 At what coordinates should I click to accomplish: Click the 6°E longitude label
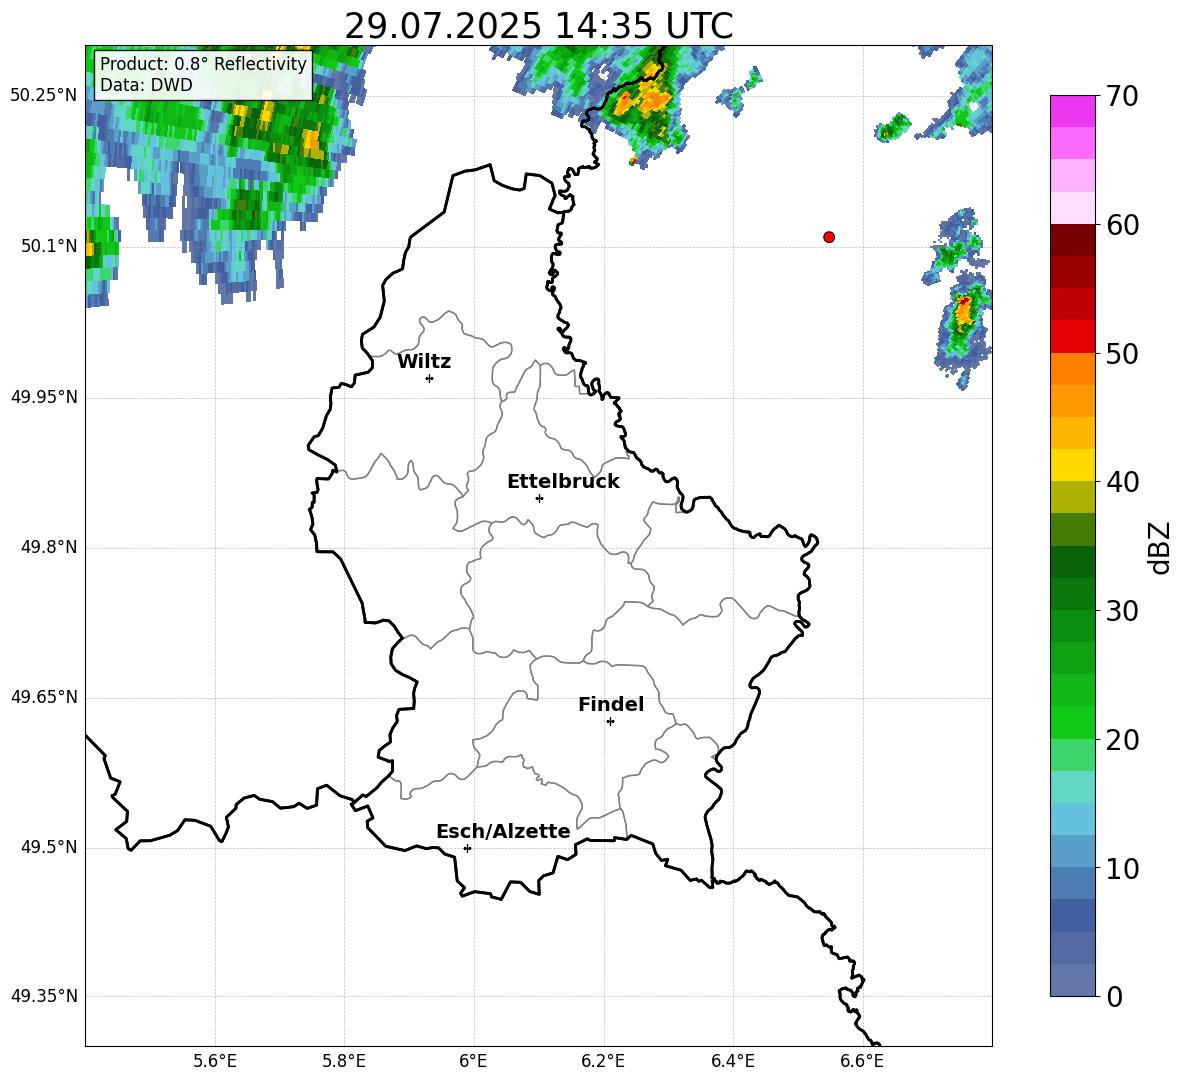pyautogui.click(x=473, y=1061)
